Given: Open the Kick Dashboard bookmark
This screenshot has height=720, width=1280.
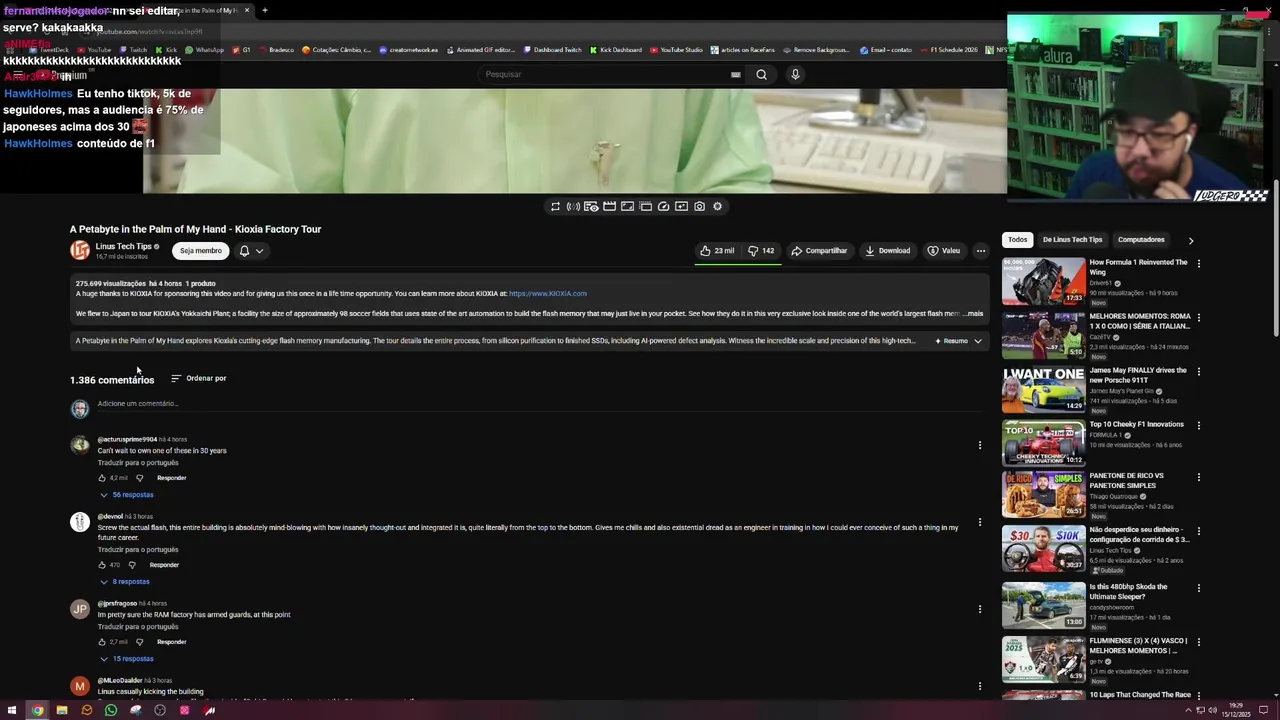Looking at the screenshot, I should tap(616, 50).
